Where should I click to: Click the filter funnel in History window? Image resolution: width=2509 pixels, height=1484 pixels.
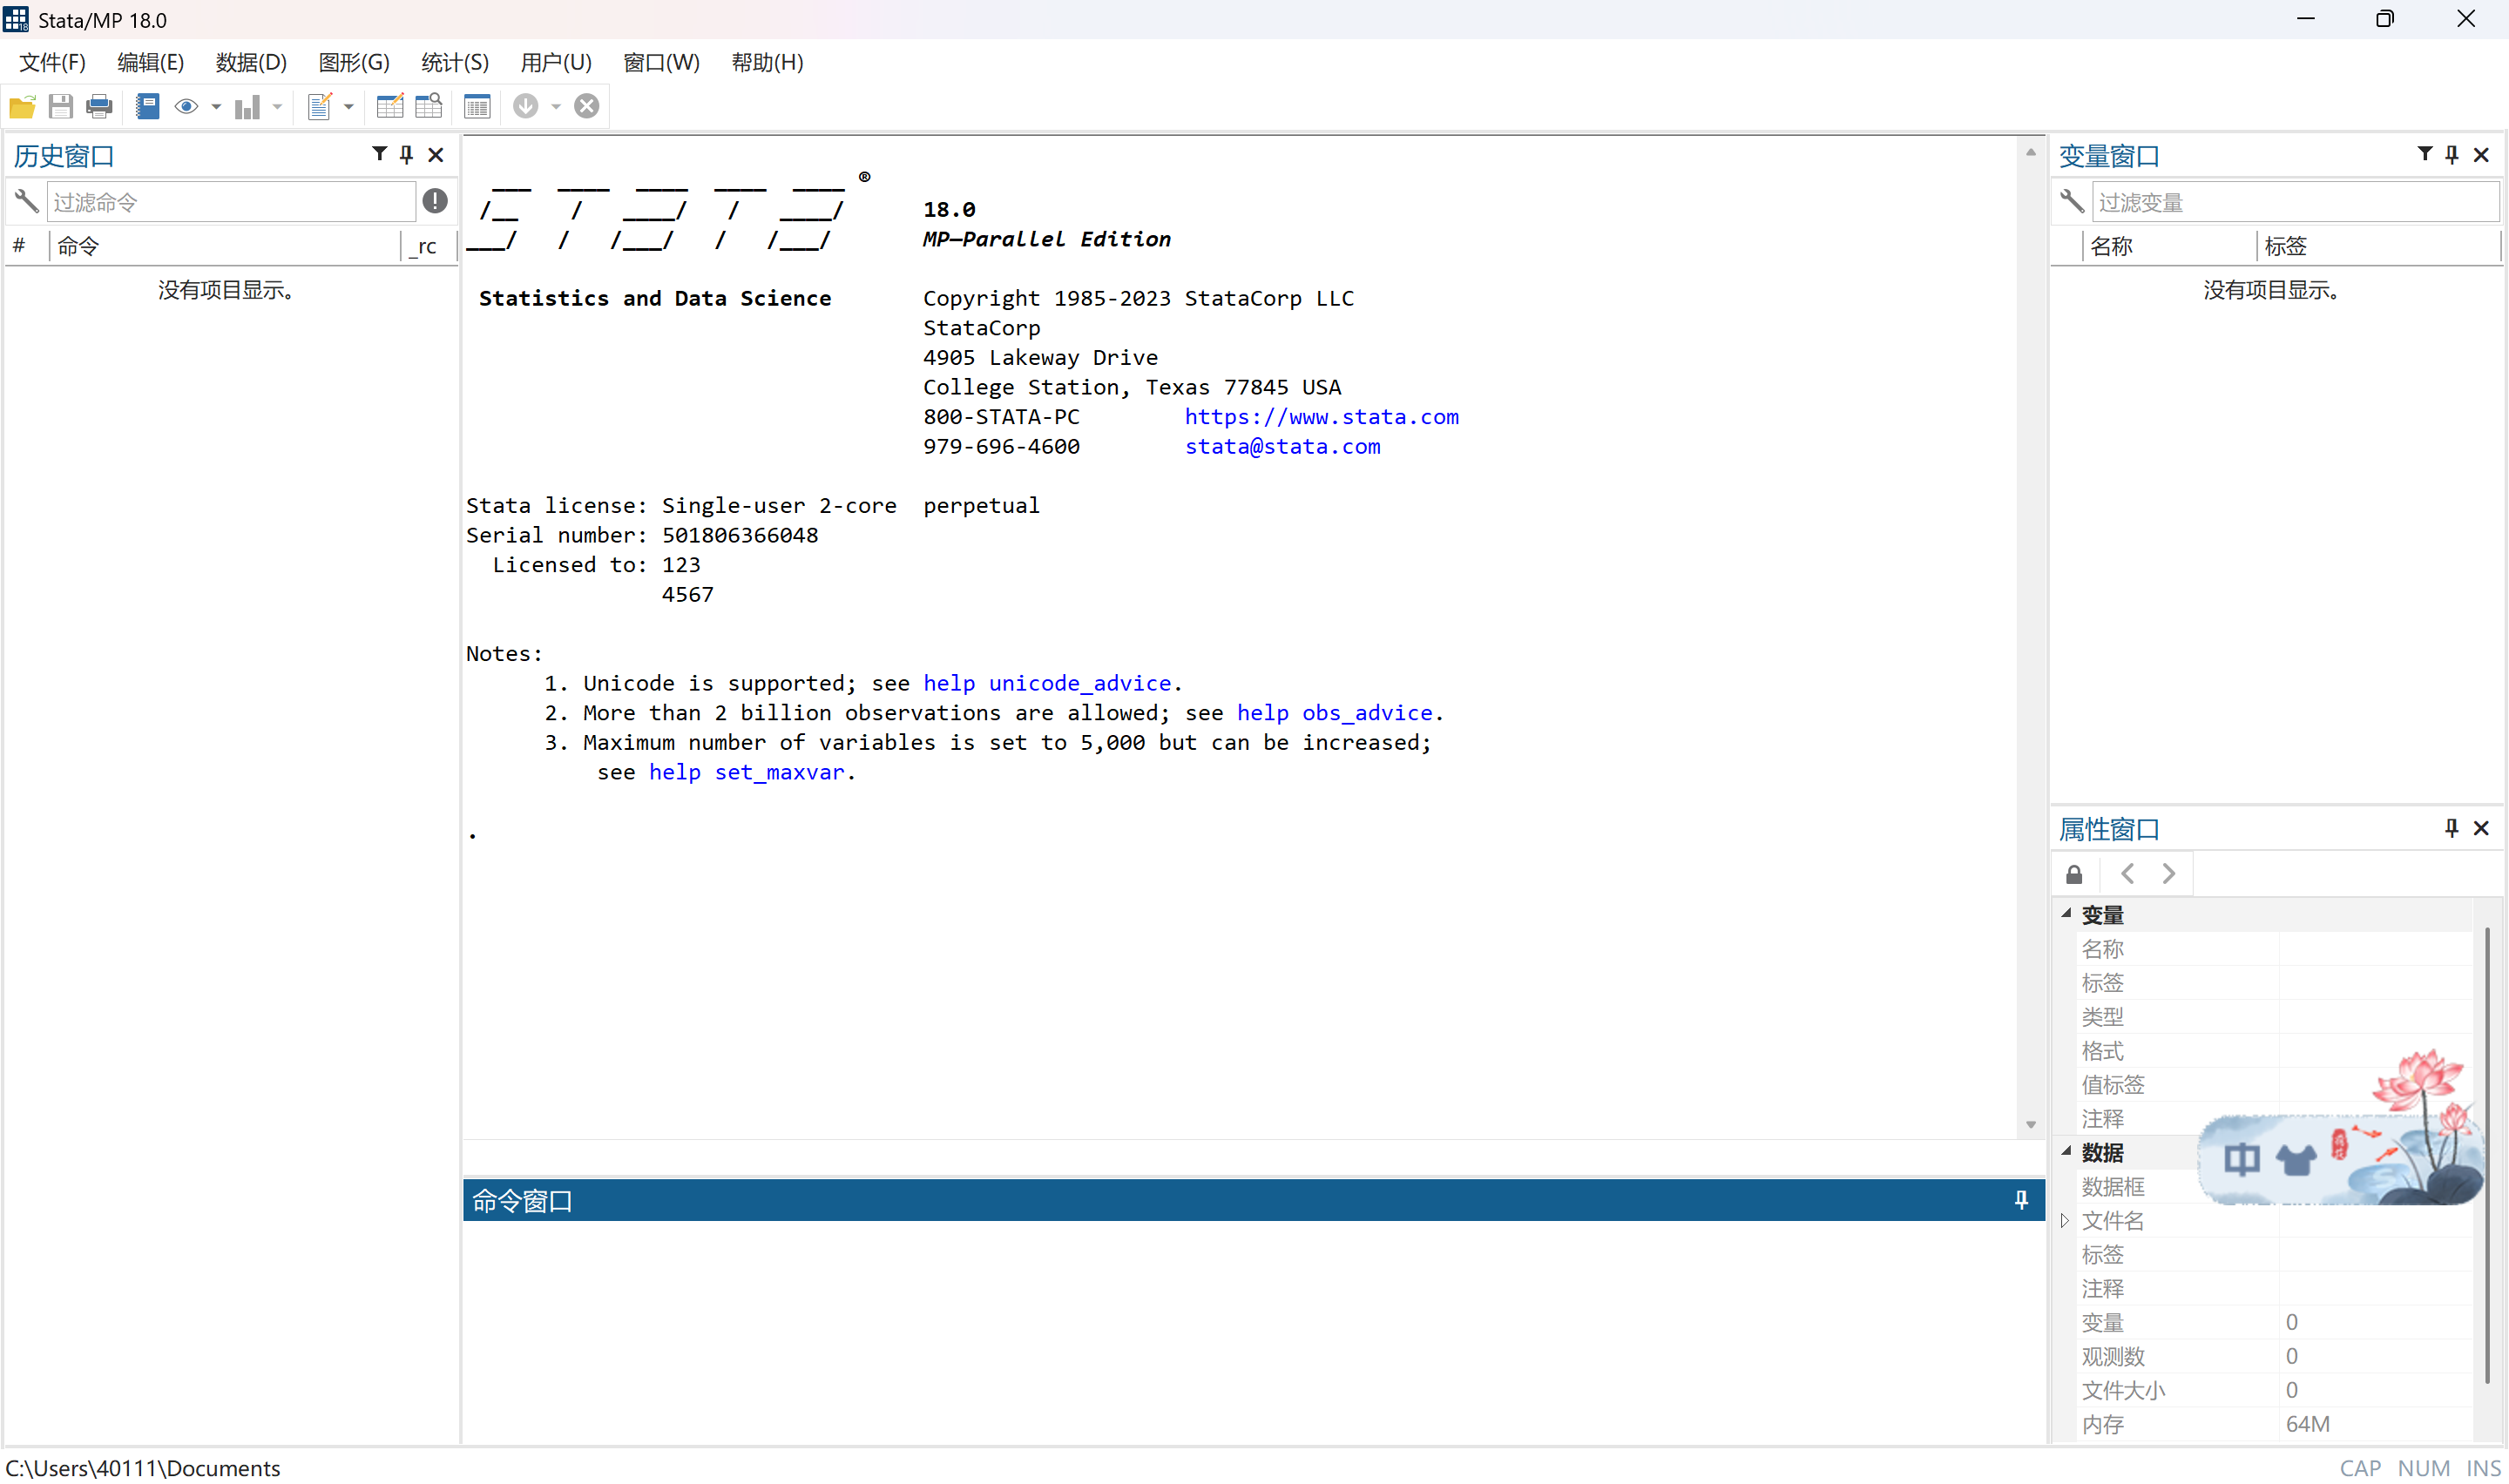click(379, 154)
